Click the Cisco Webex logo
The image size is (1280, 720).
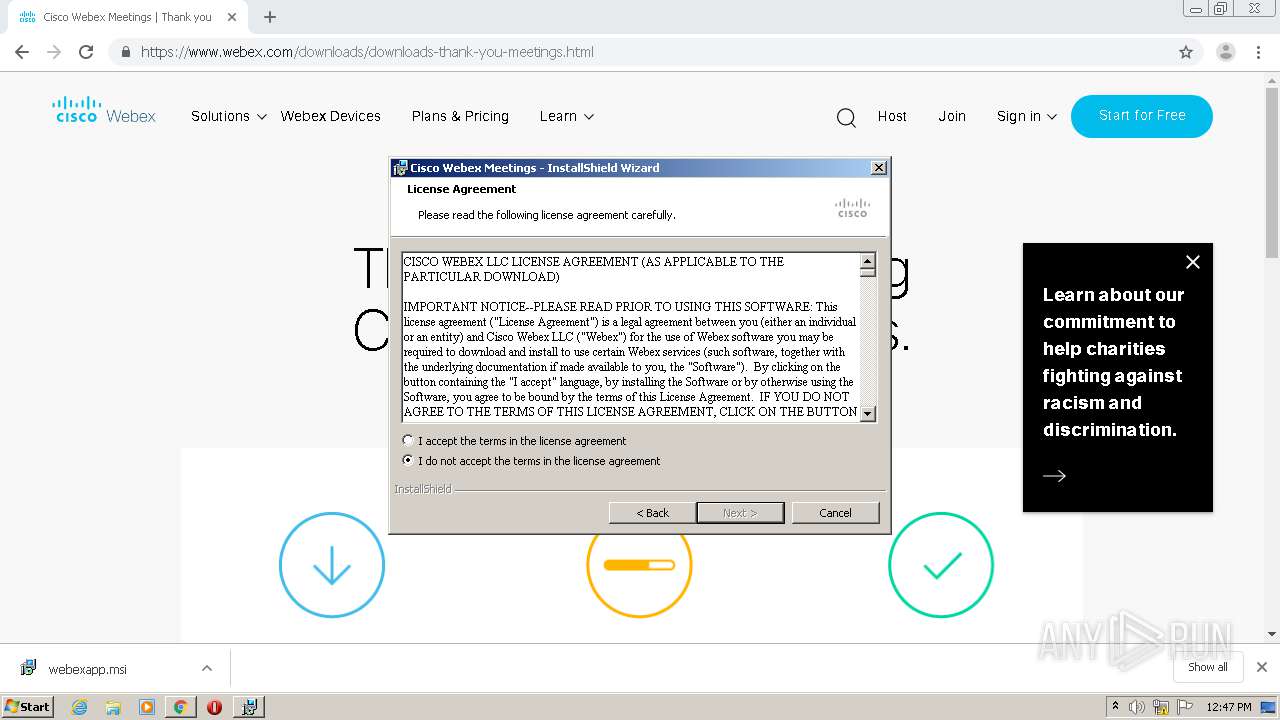tap(104, 110)
